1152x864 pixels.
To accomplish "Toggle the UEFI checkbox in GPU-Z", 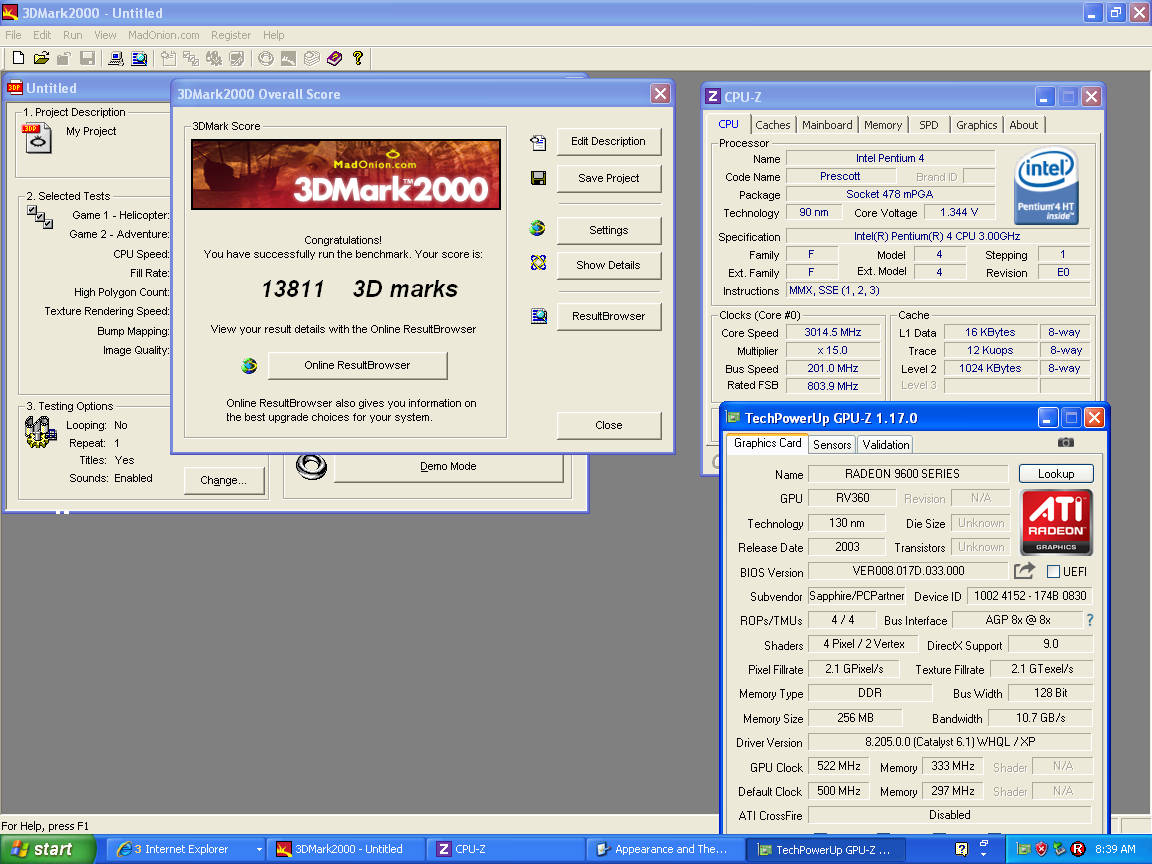I will (1054, 572).
